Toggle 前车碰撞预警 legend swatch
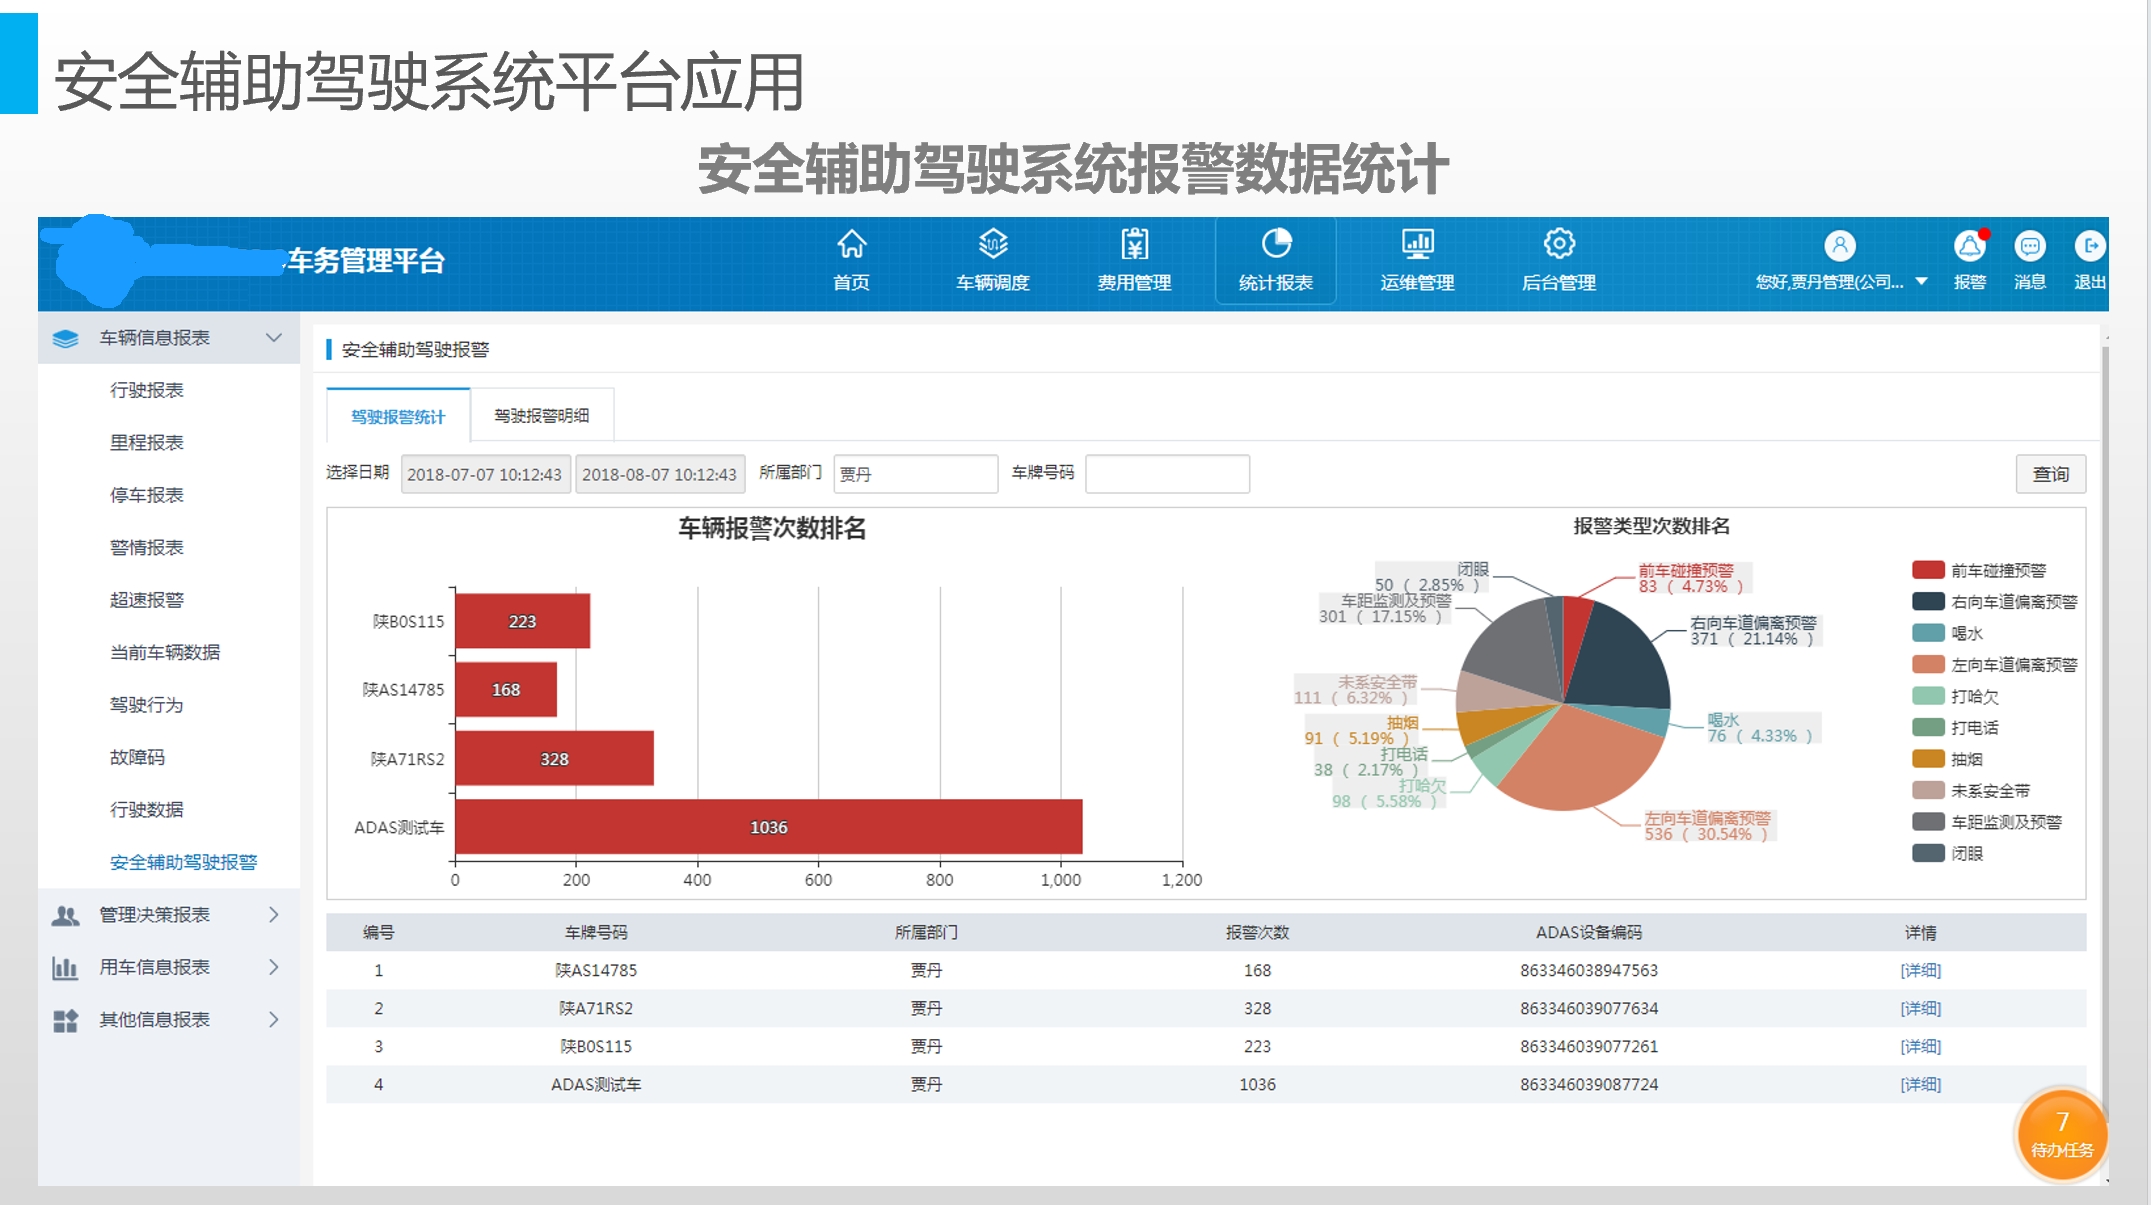Viewport: 2151px width, 1205px height. point(1927,570)
